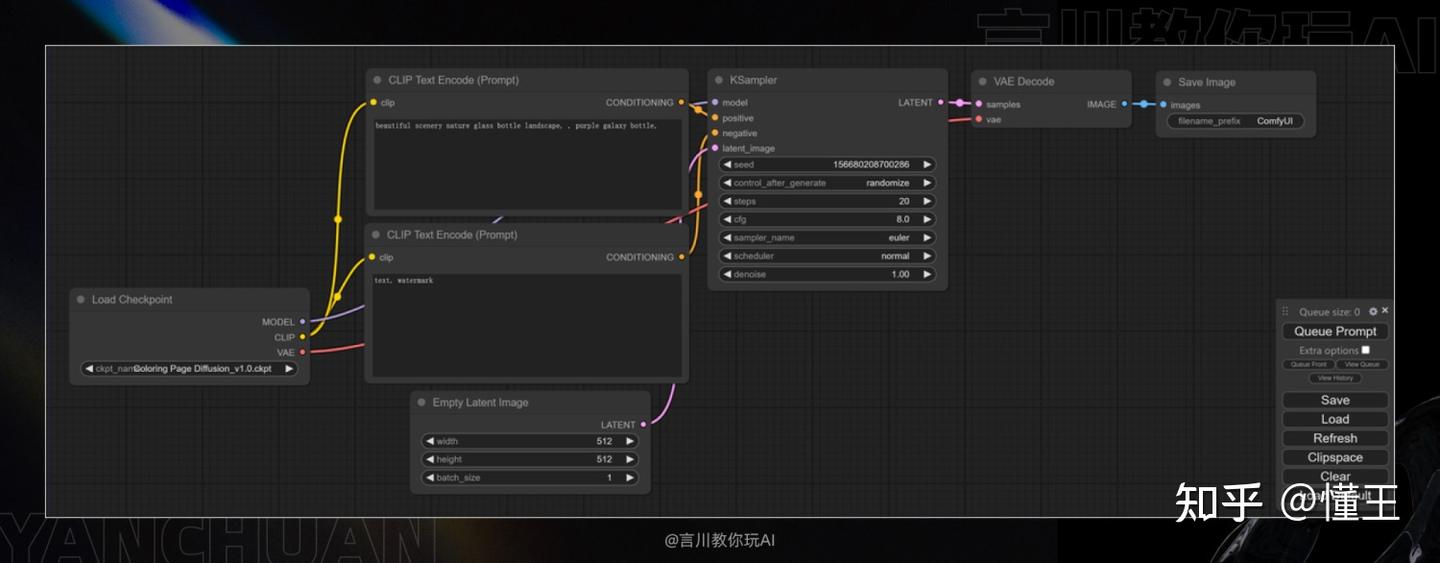Select the KSampler node title bar
The image size is (1440, 563).
click(828, 80)
